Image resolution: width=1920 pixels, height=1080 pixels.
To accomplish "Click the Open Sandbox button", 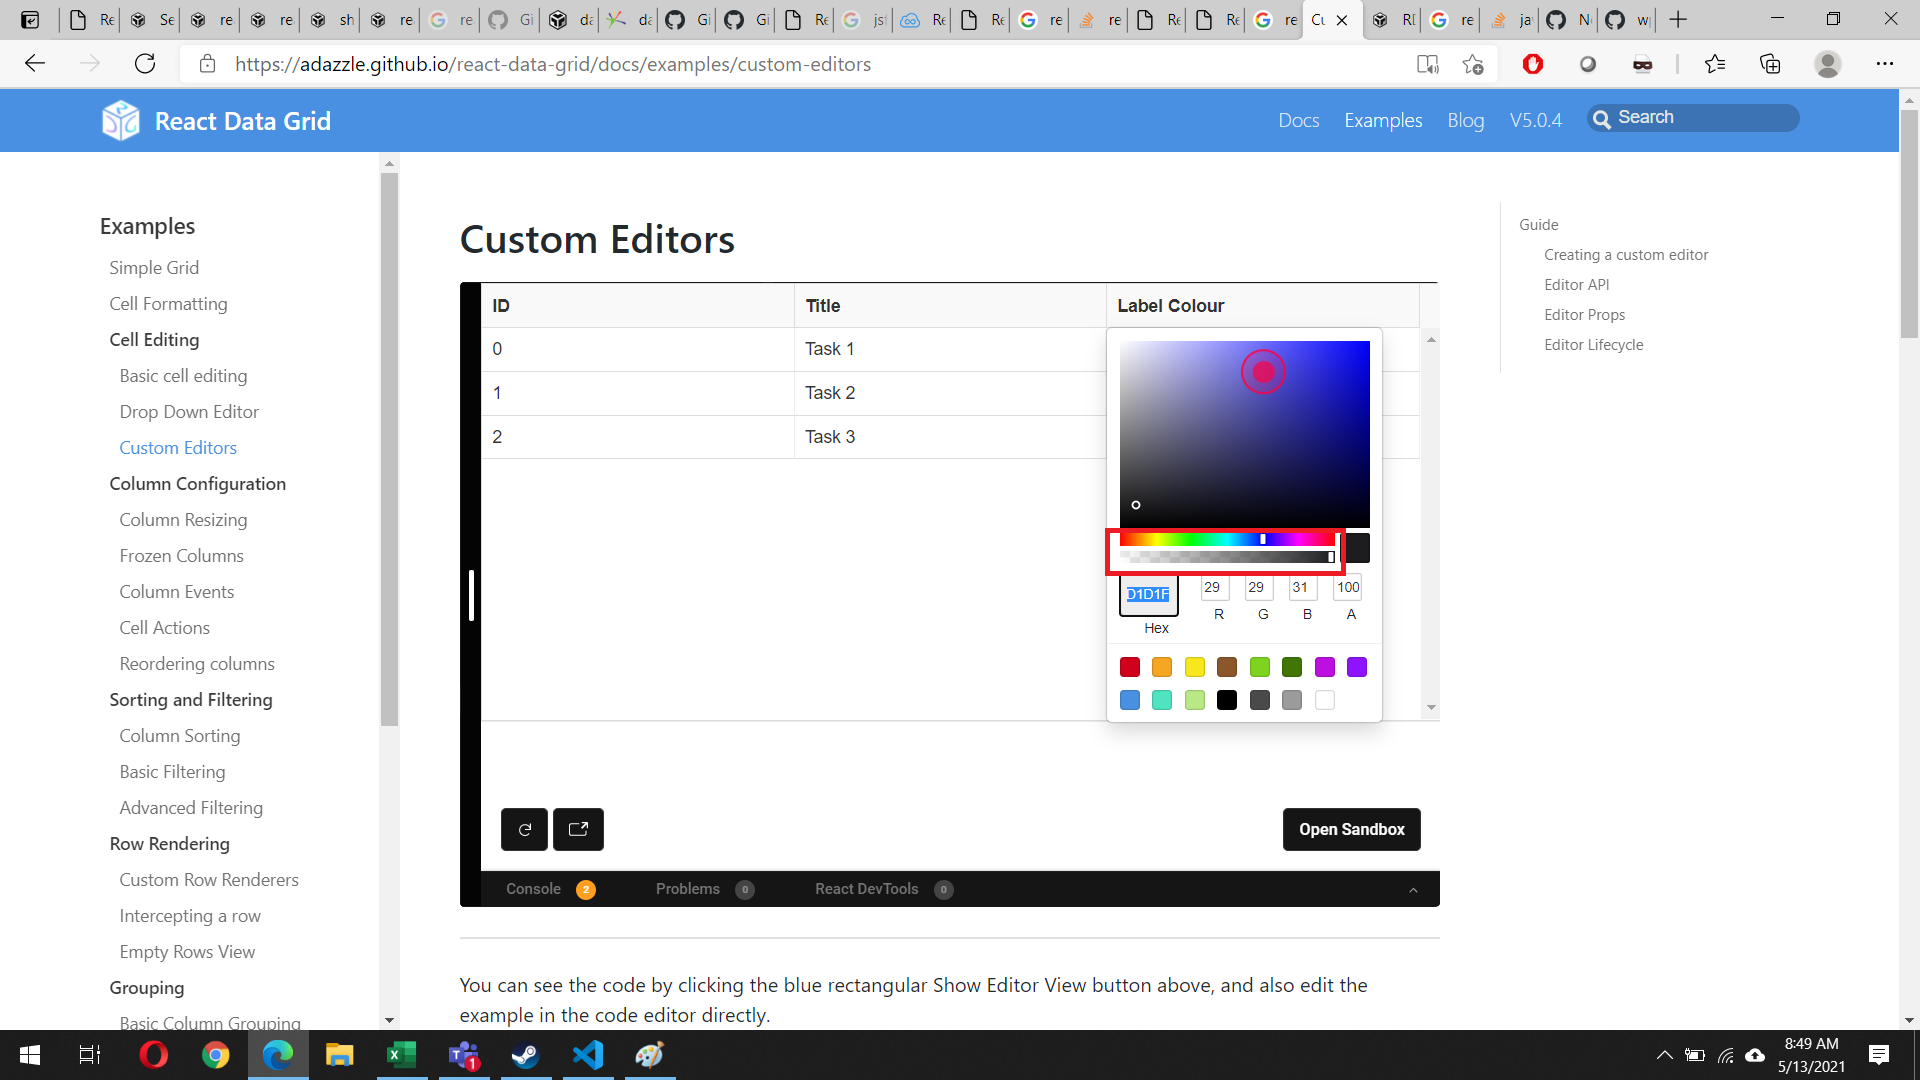I will point(1351,829).
